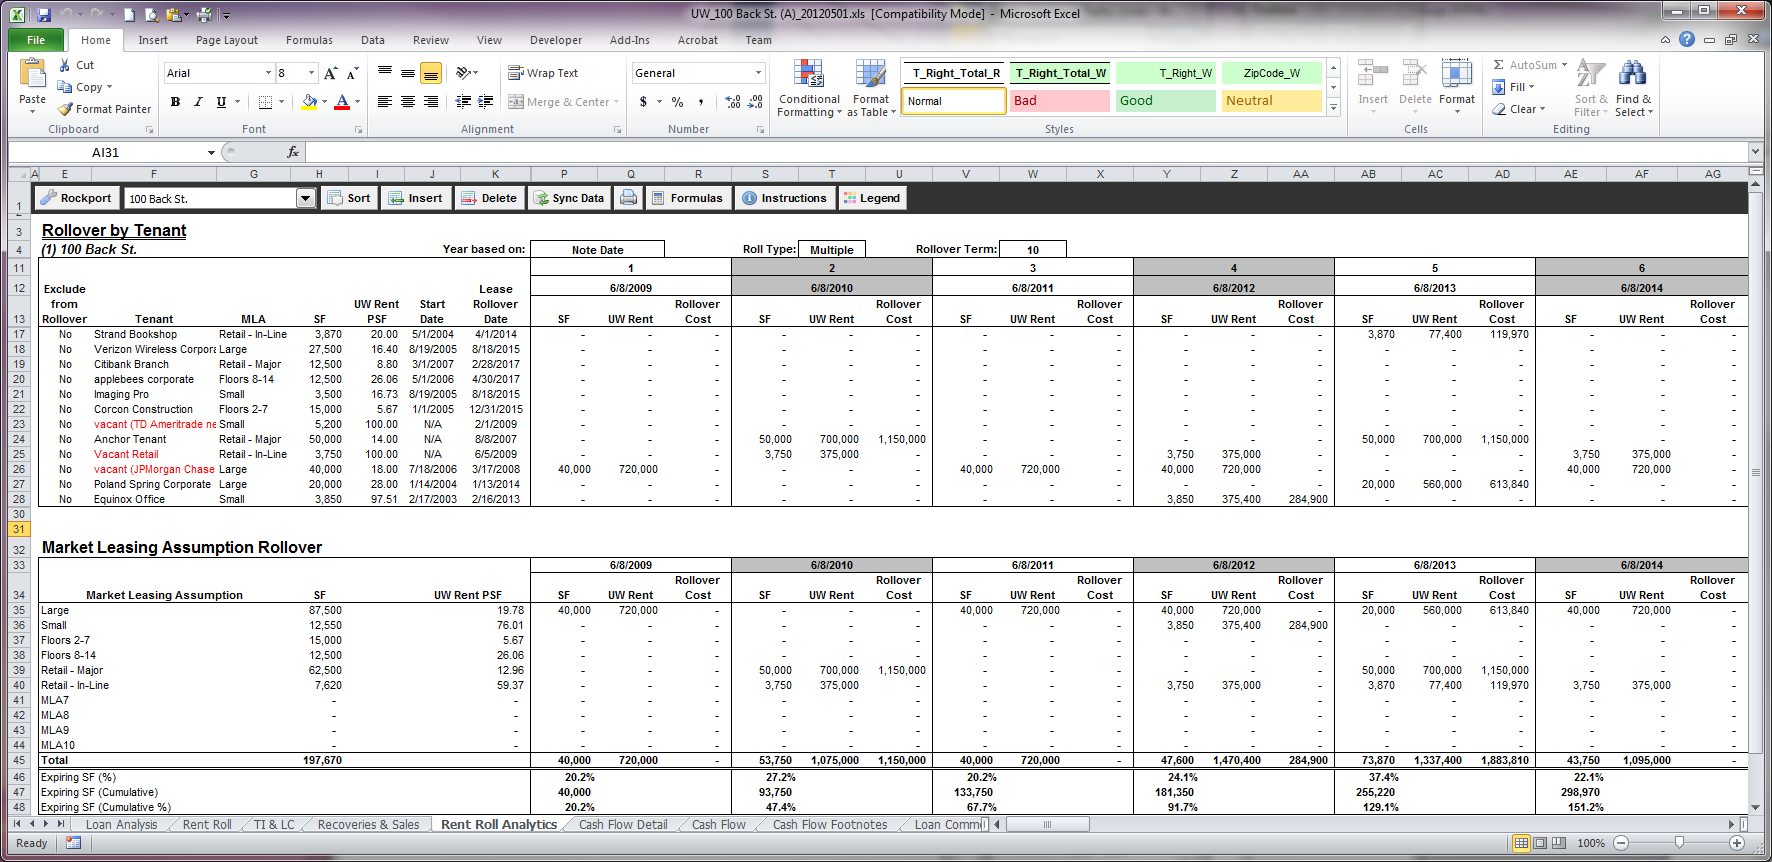The height and width of the screenshot is (862, 1772).
Task: Click the Roll Type Multiple field
Action: coord(831,250)
